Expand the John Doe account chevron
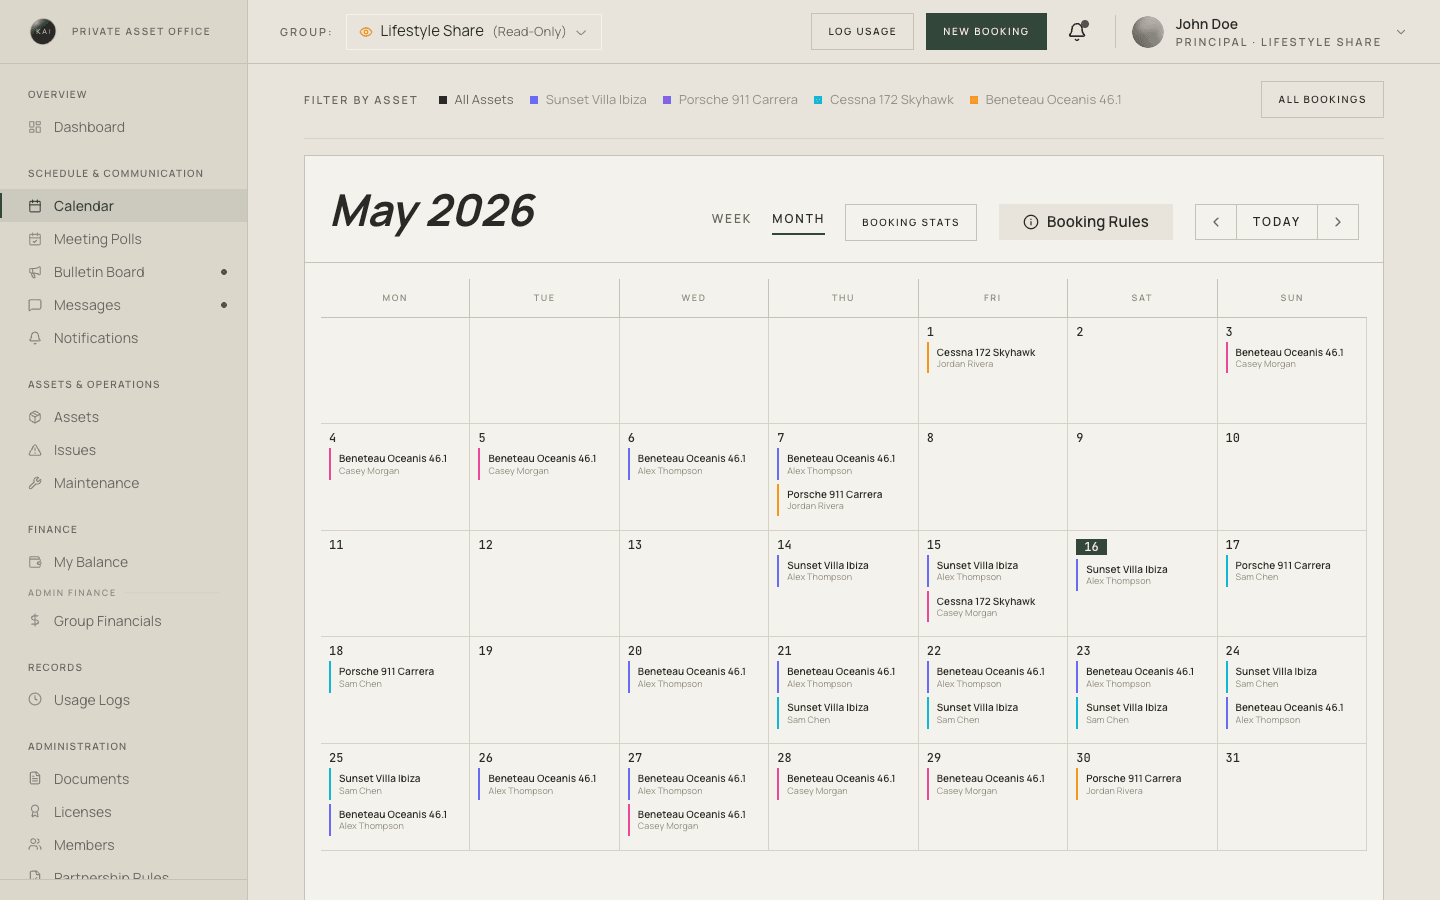1440x900 pixels. [x=1401, y=32]
